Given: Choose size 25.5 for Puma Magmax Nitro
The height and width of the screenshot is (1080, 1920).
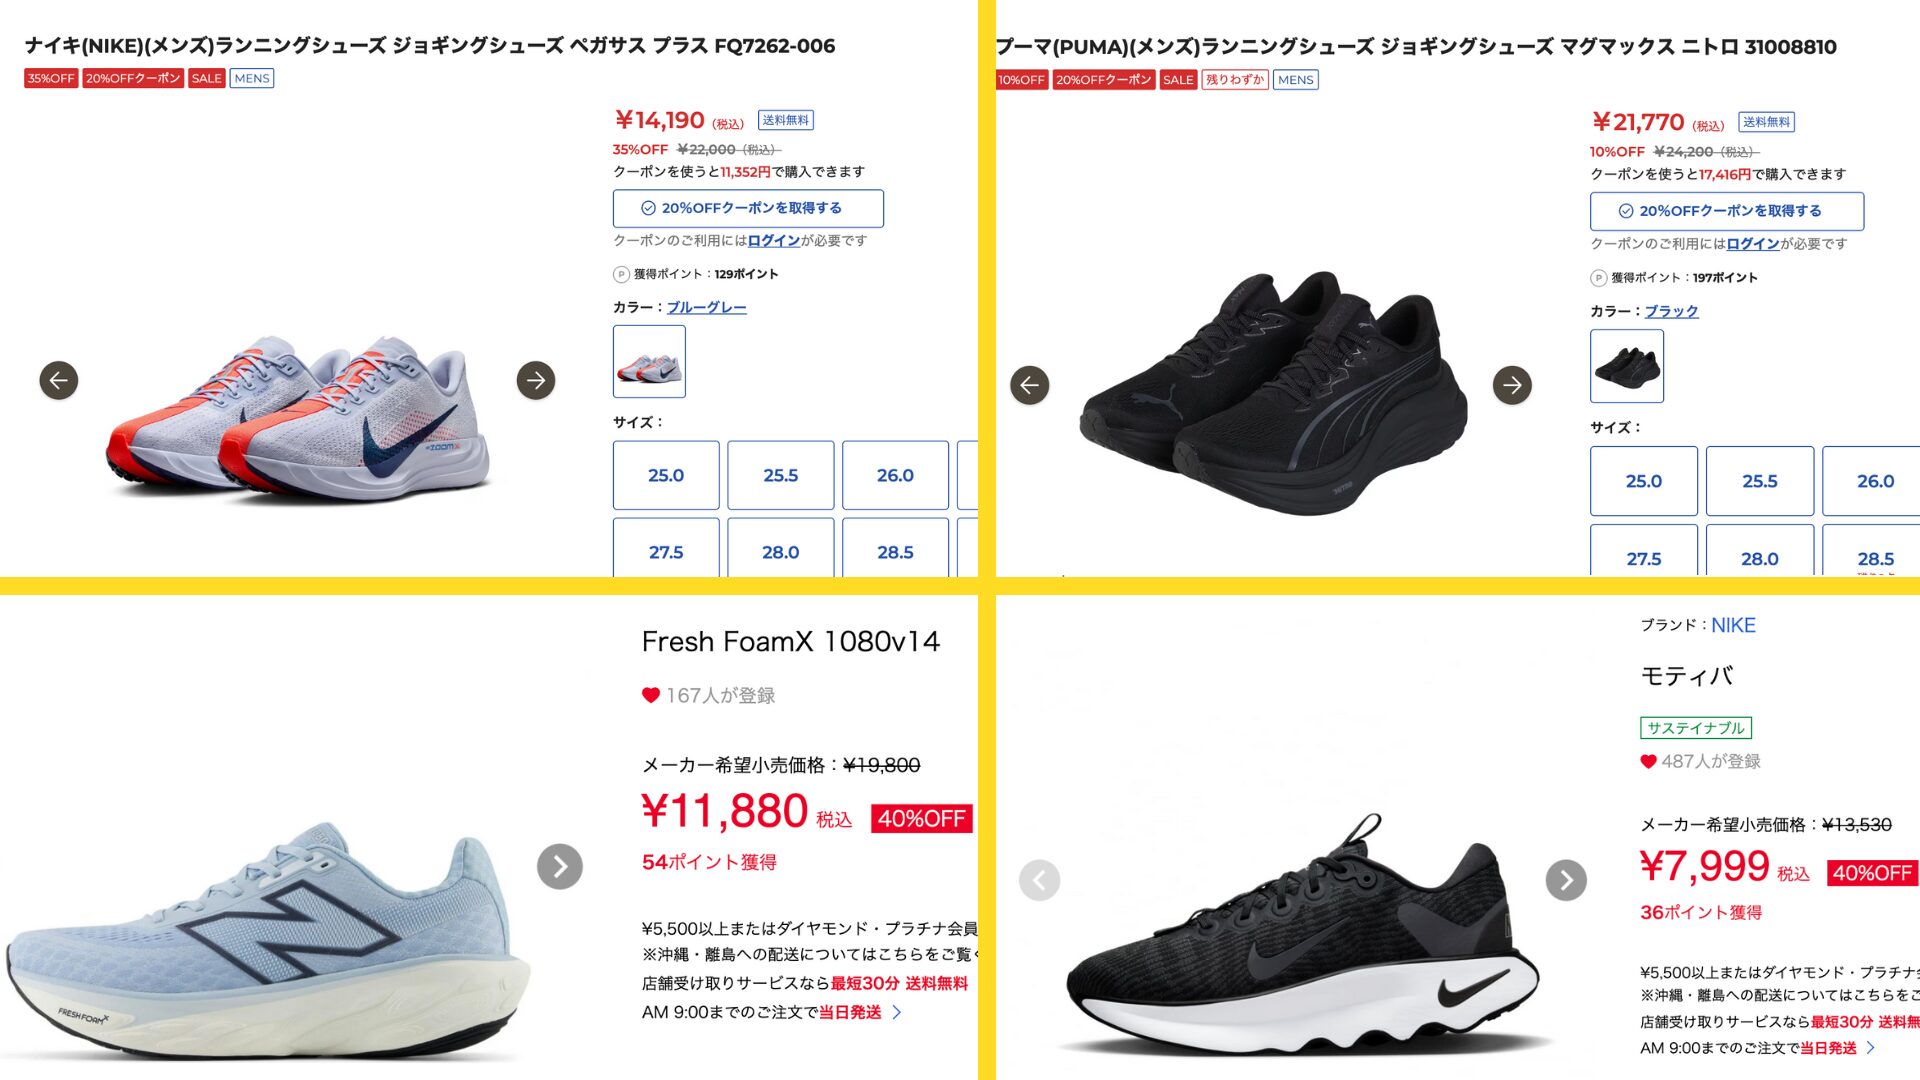Looking at the screenshot, I should (x=1760, y=481).
